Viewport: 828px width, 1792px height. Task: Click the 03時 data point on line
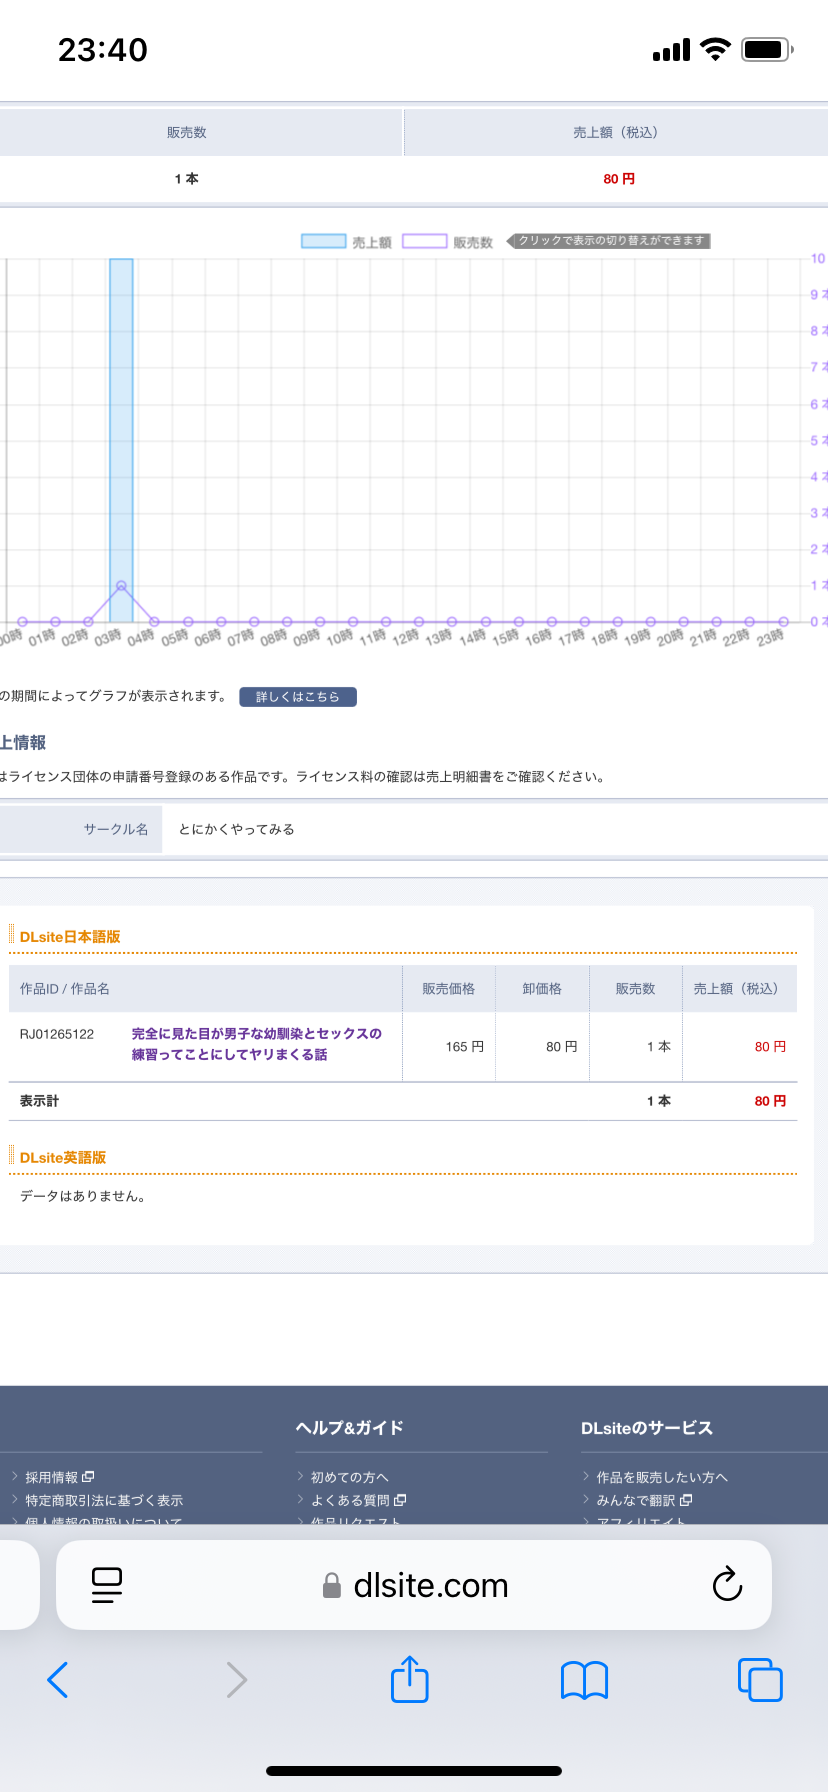(121, 586)
